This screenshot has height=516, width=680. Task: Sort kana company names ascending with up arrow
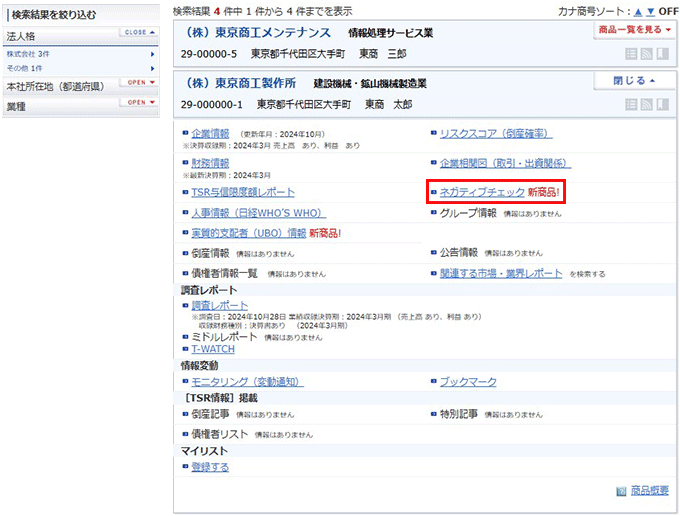638,12
